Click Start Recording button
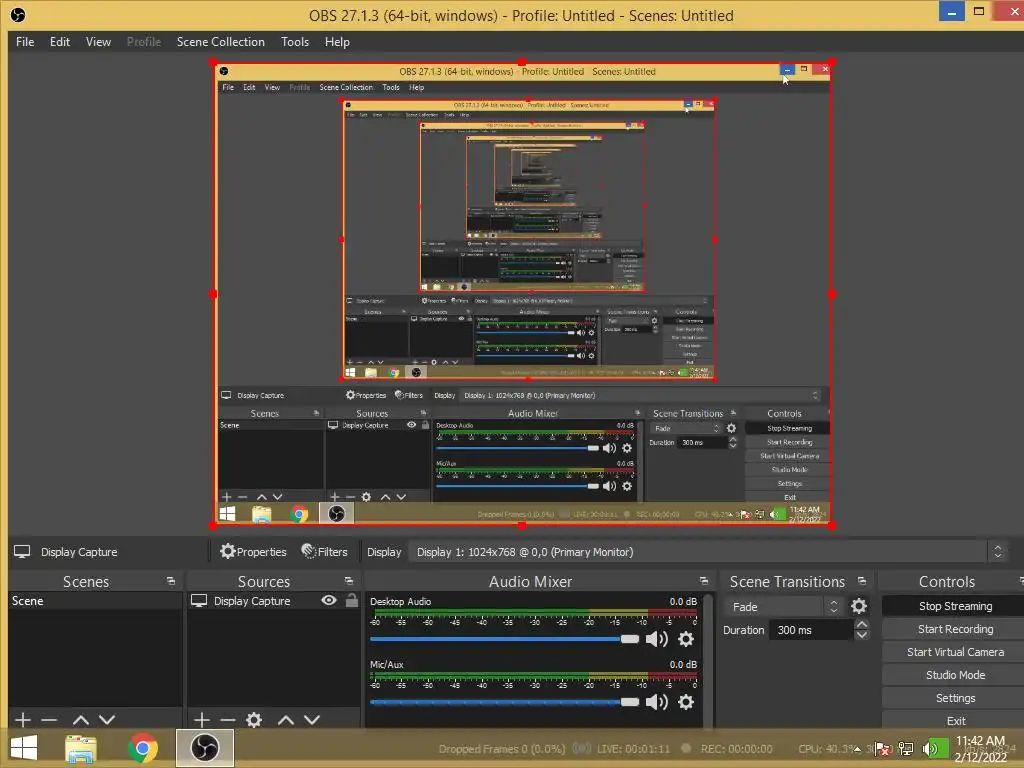 point(955,629)
